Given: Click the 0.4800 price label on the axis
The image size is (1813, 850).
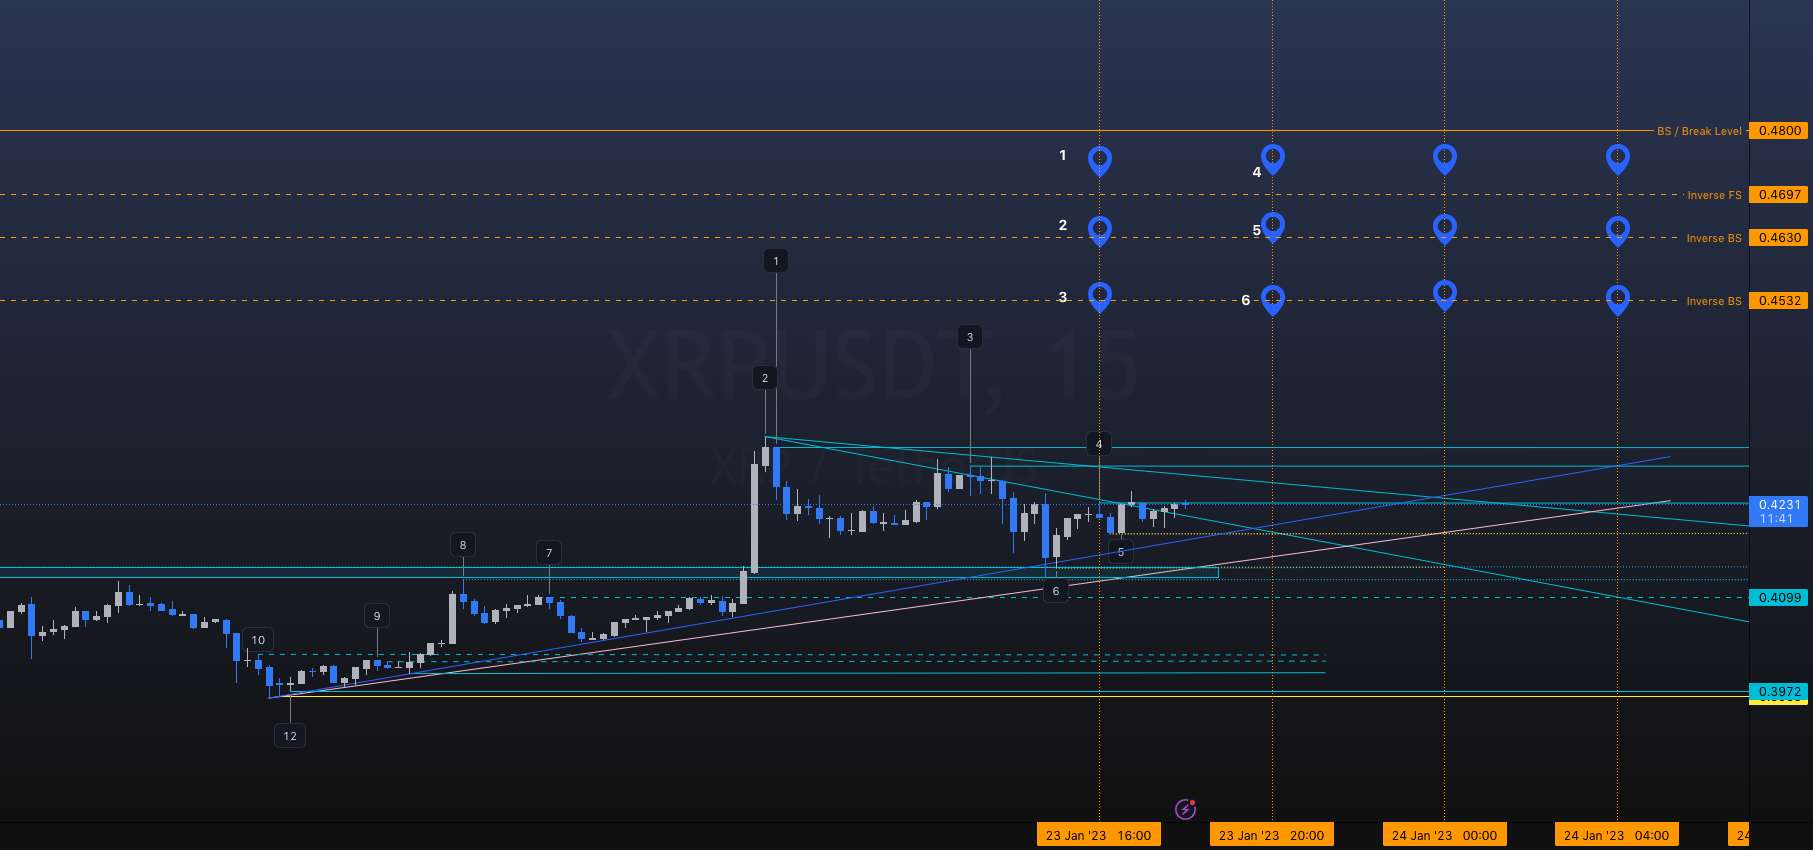Looking at the screenshot, I should coord(1779,130).
